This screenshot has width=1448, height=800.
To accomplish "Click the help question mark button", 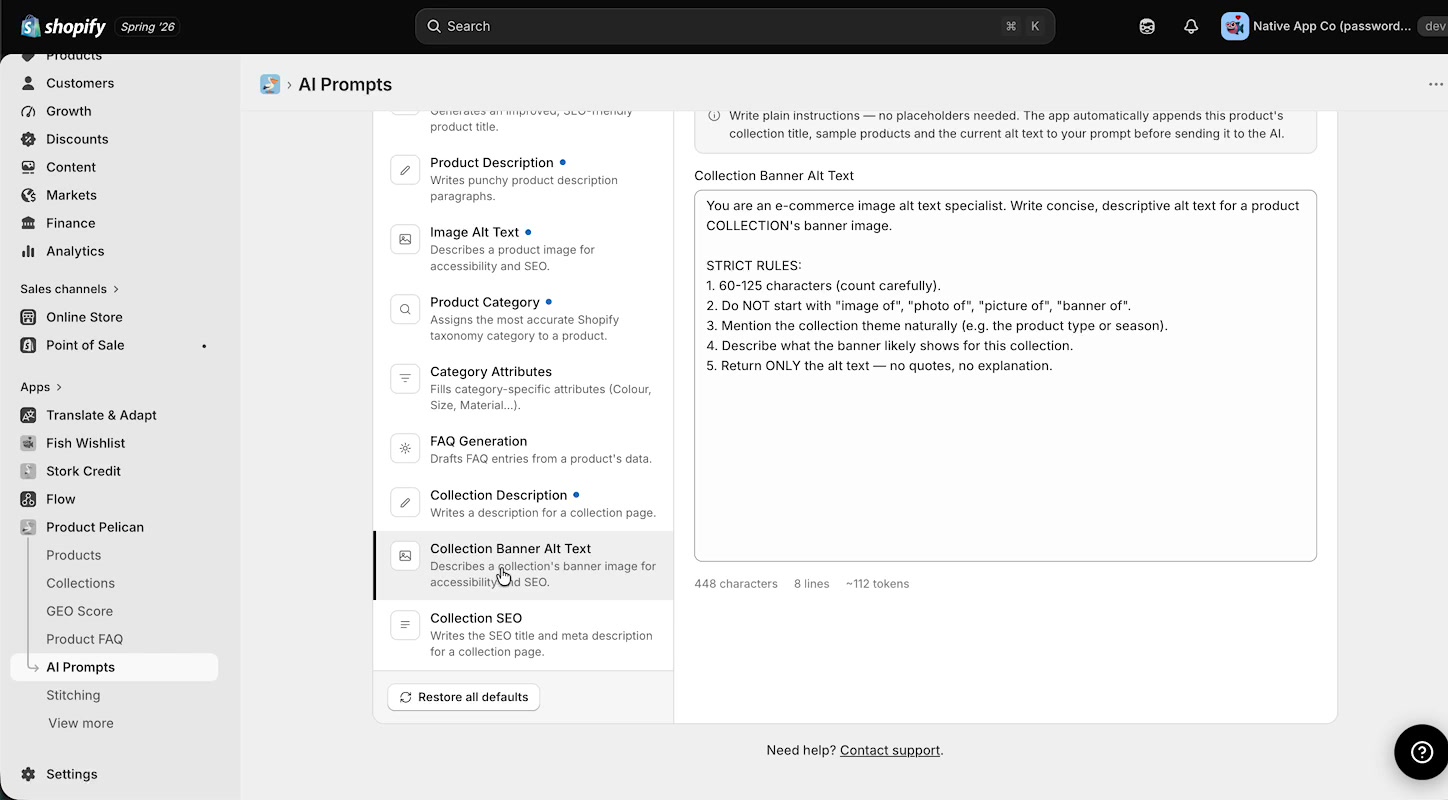I will point(1421,752).
